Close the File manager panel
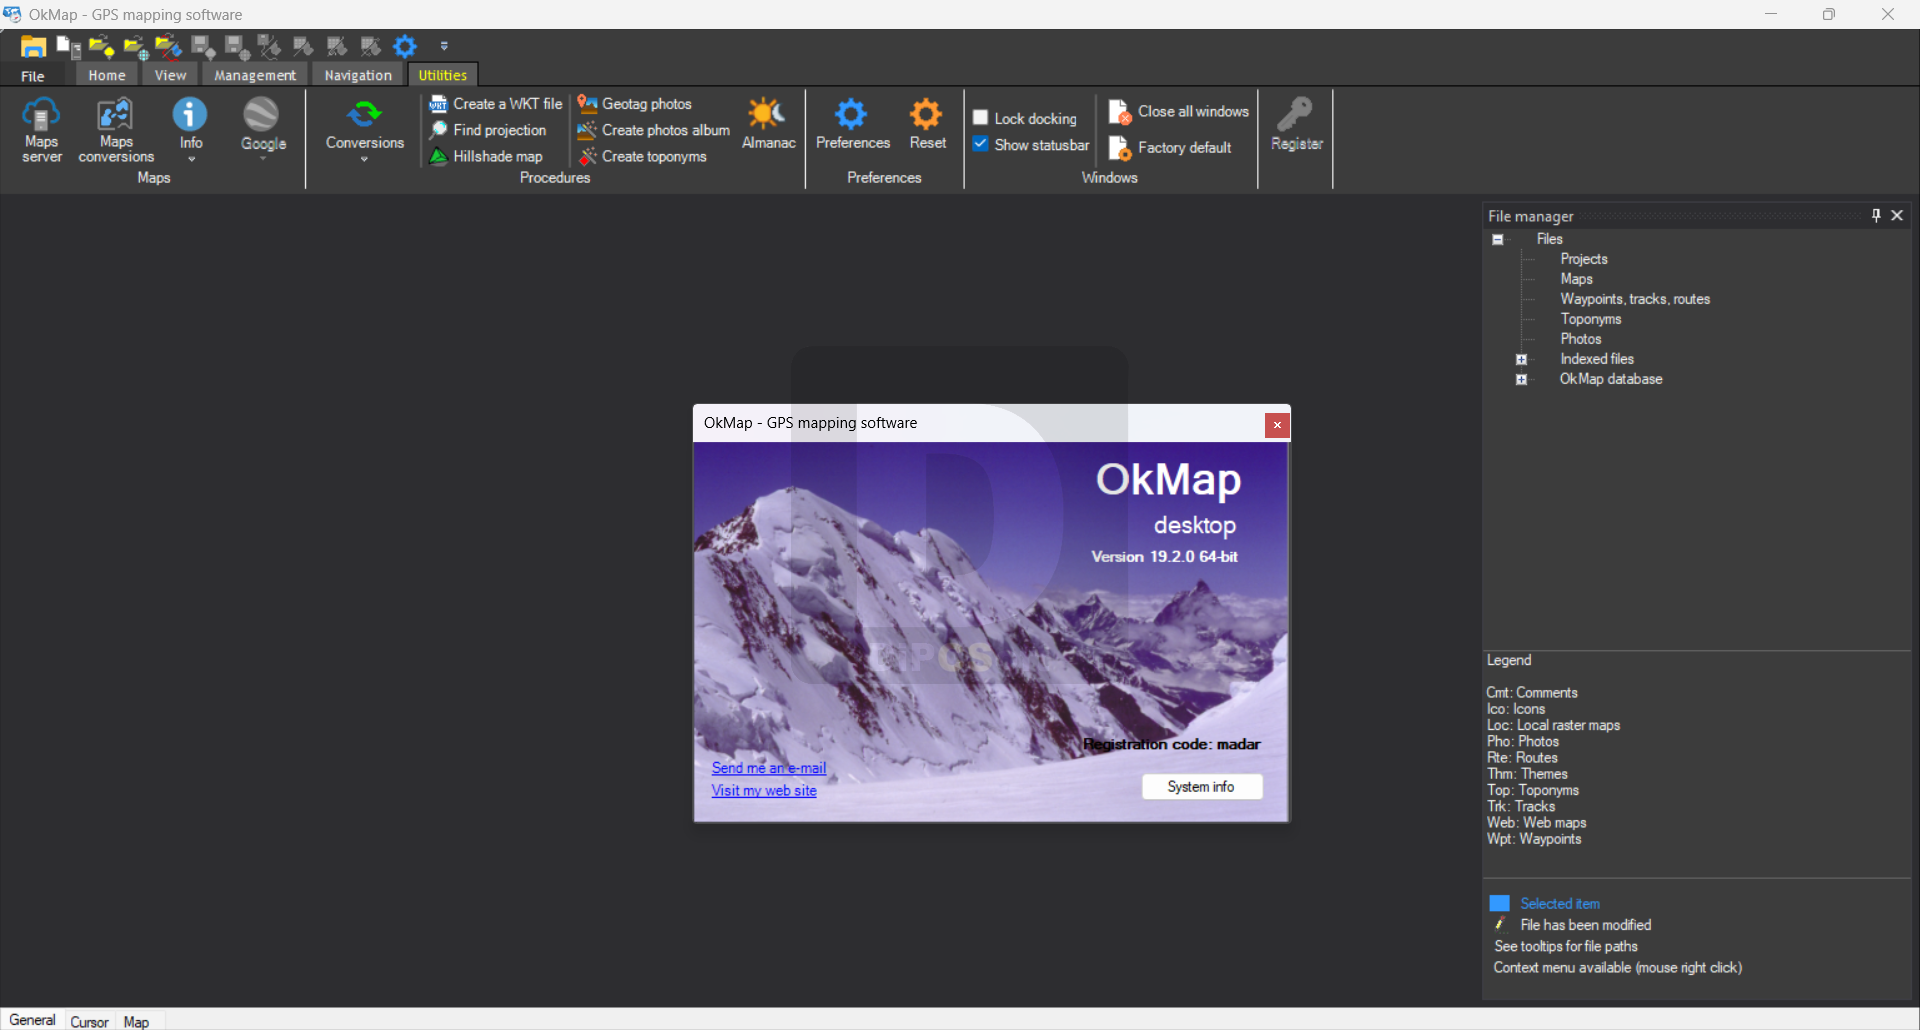This screenshot has height=1030, width=1920. click(1897, 215)
